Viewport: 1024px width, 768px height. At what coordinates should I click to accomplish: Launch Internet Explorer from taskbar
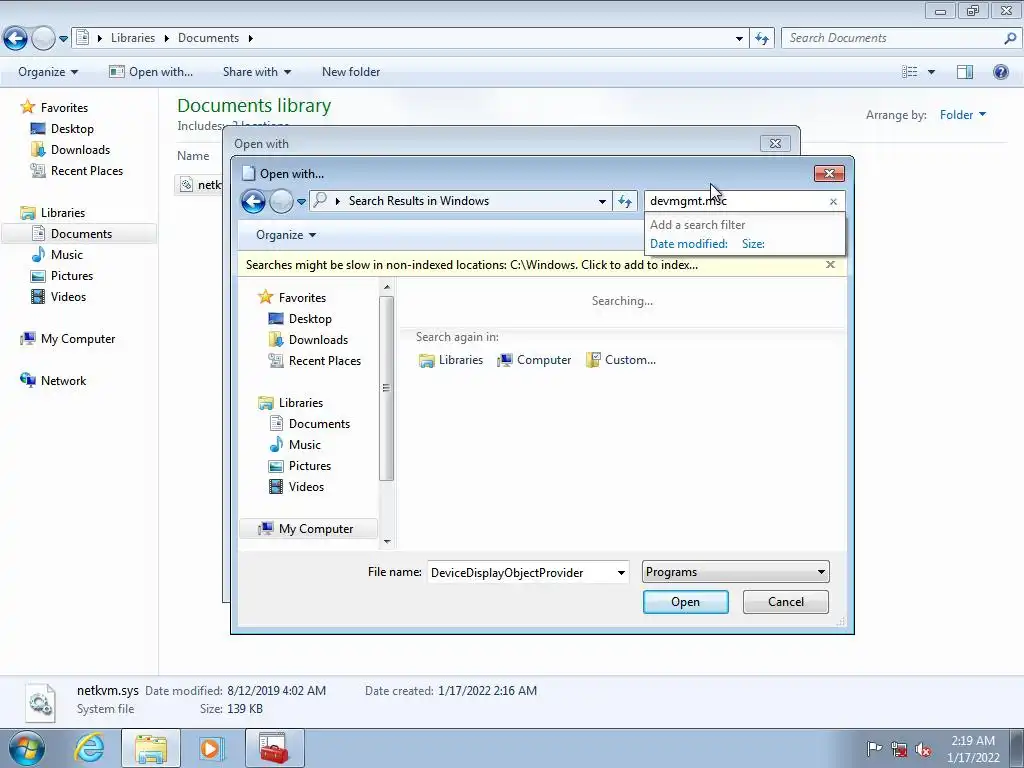click(89, 748)
